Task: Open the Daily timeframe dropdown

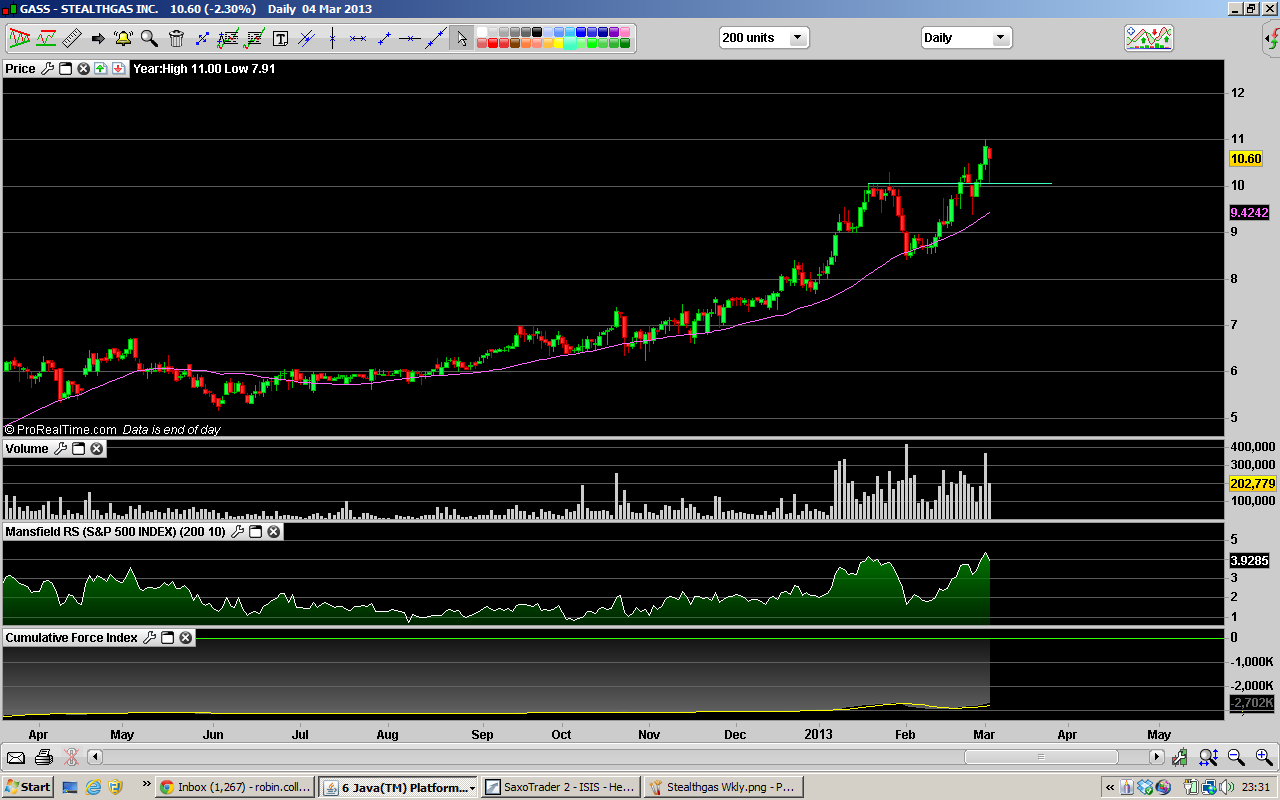Action: pos(999,38)
